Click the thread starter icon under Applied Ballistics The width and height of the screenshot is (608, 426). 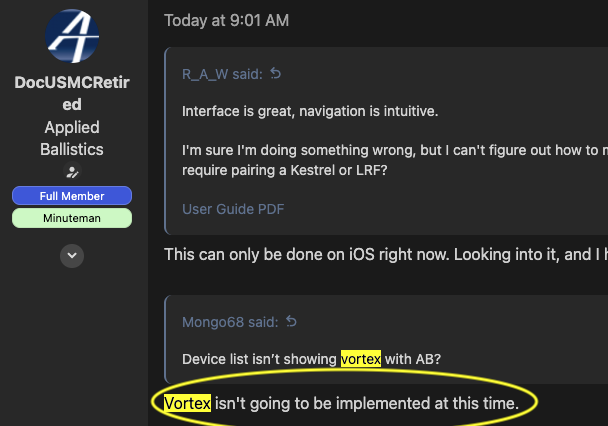(x=72, y=172)
